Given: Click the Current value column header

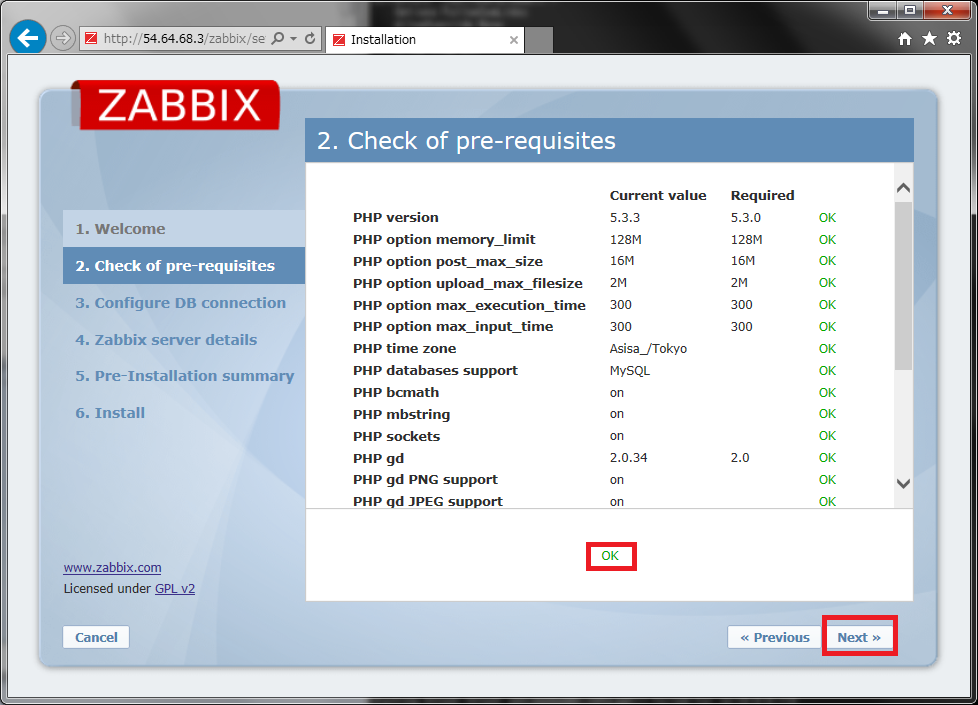Looking at the screenshot, I should click(657, 195).
